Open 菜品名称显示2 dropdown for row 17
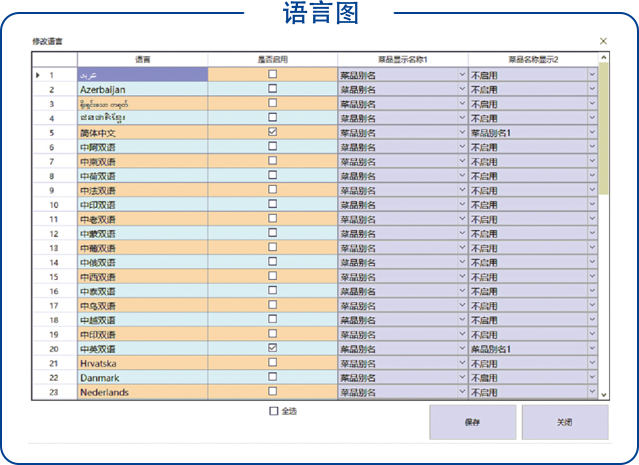 pyautogui.click(x=592, y=305)
